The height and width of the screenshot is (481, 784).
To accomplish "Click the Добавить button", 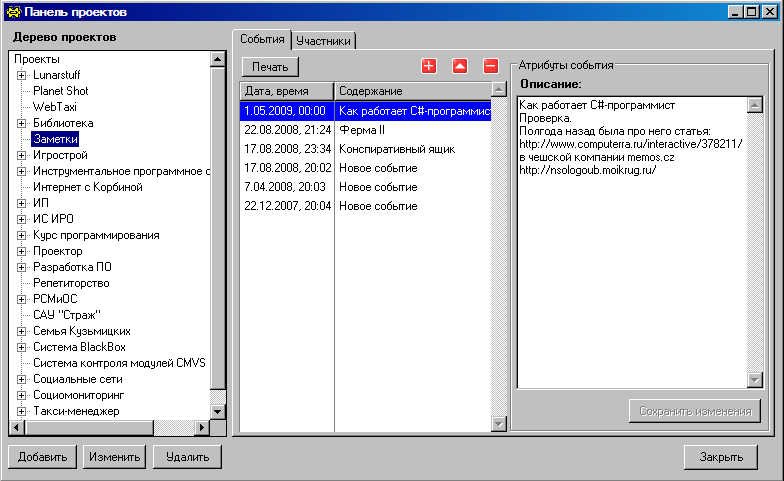I will coord(42,457).
